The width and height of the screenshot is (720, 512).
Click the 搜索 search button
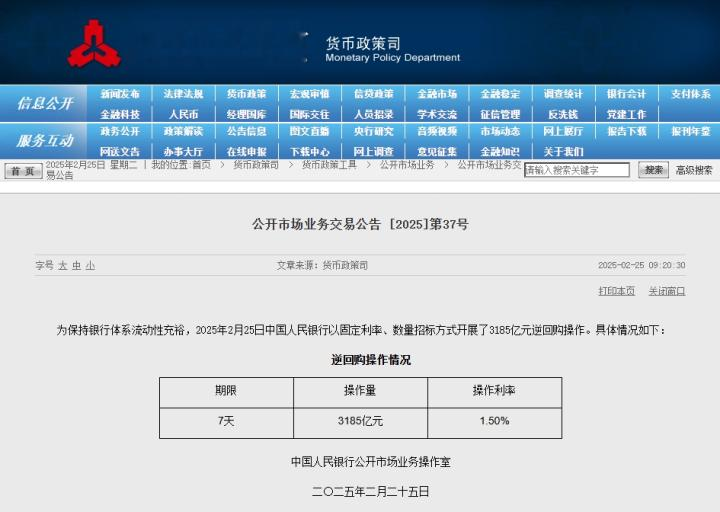(x=653, y=170)
